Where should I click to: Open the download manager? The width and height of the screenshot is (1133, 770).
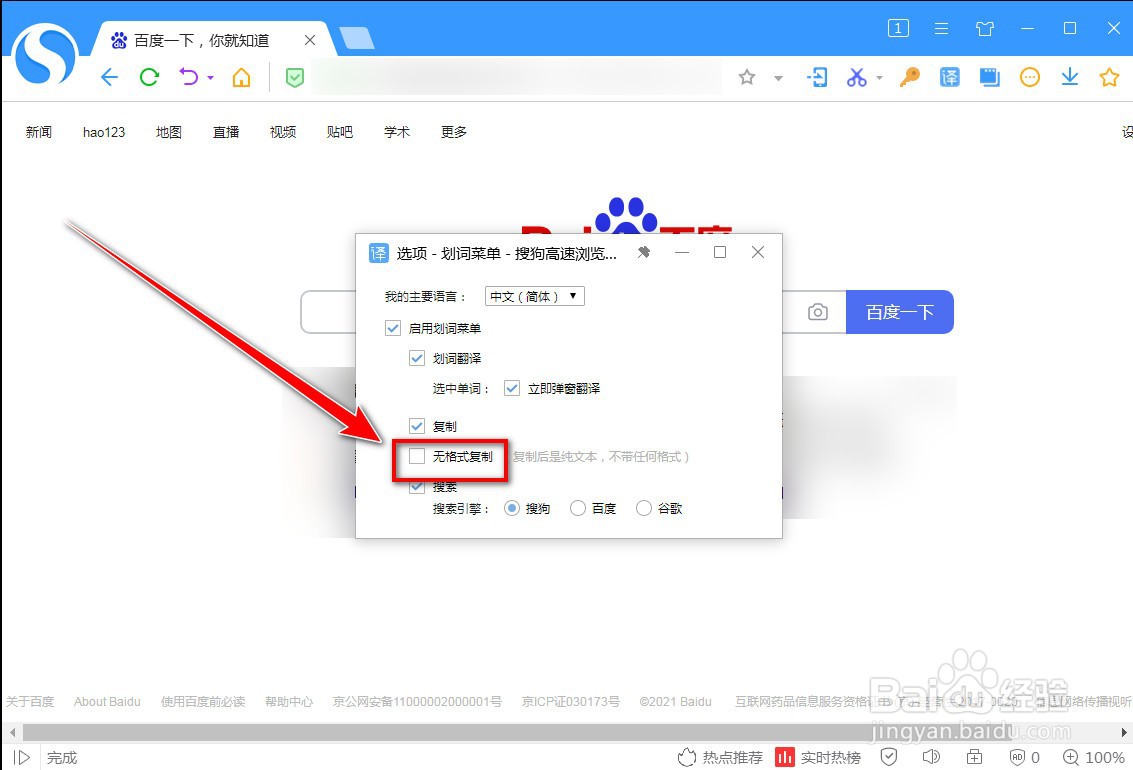(x=1069, y=77)
